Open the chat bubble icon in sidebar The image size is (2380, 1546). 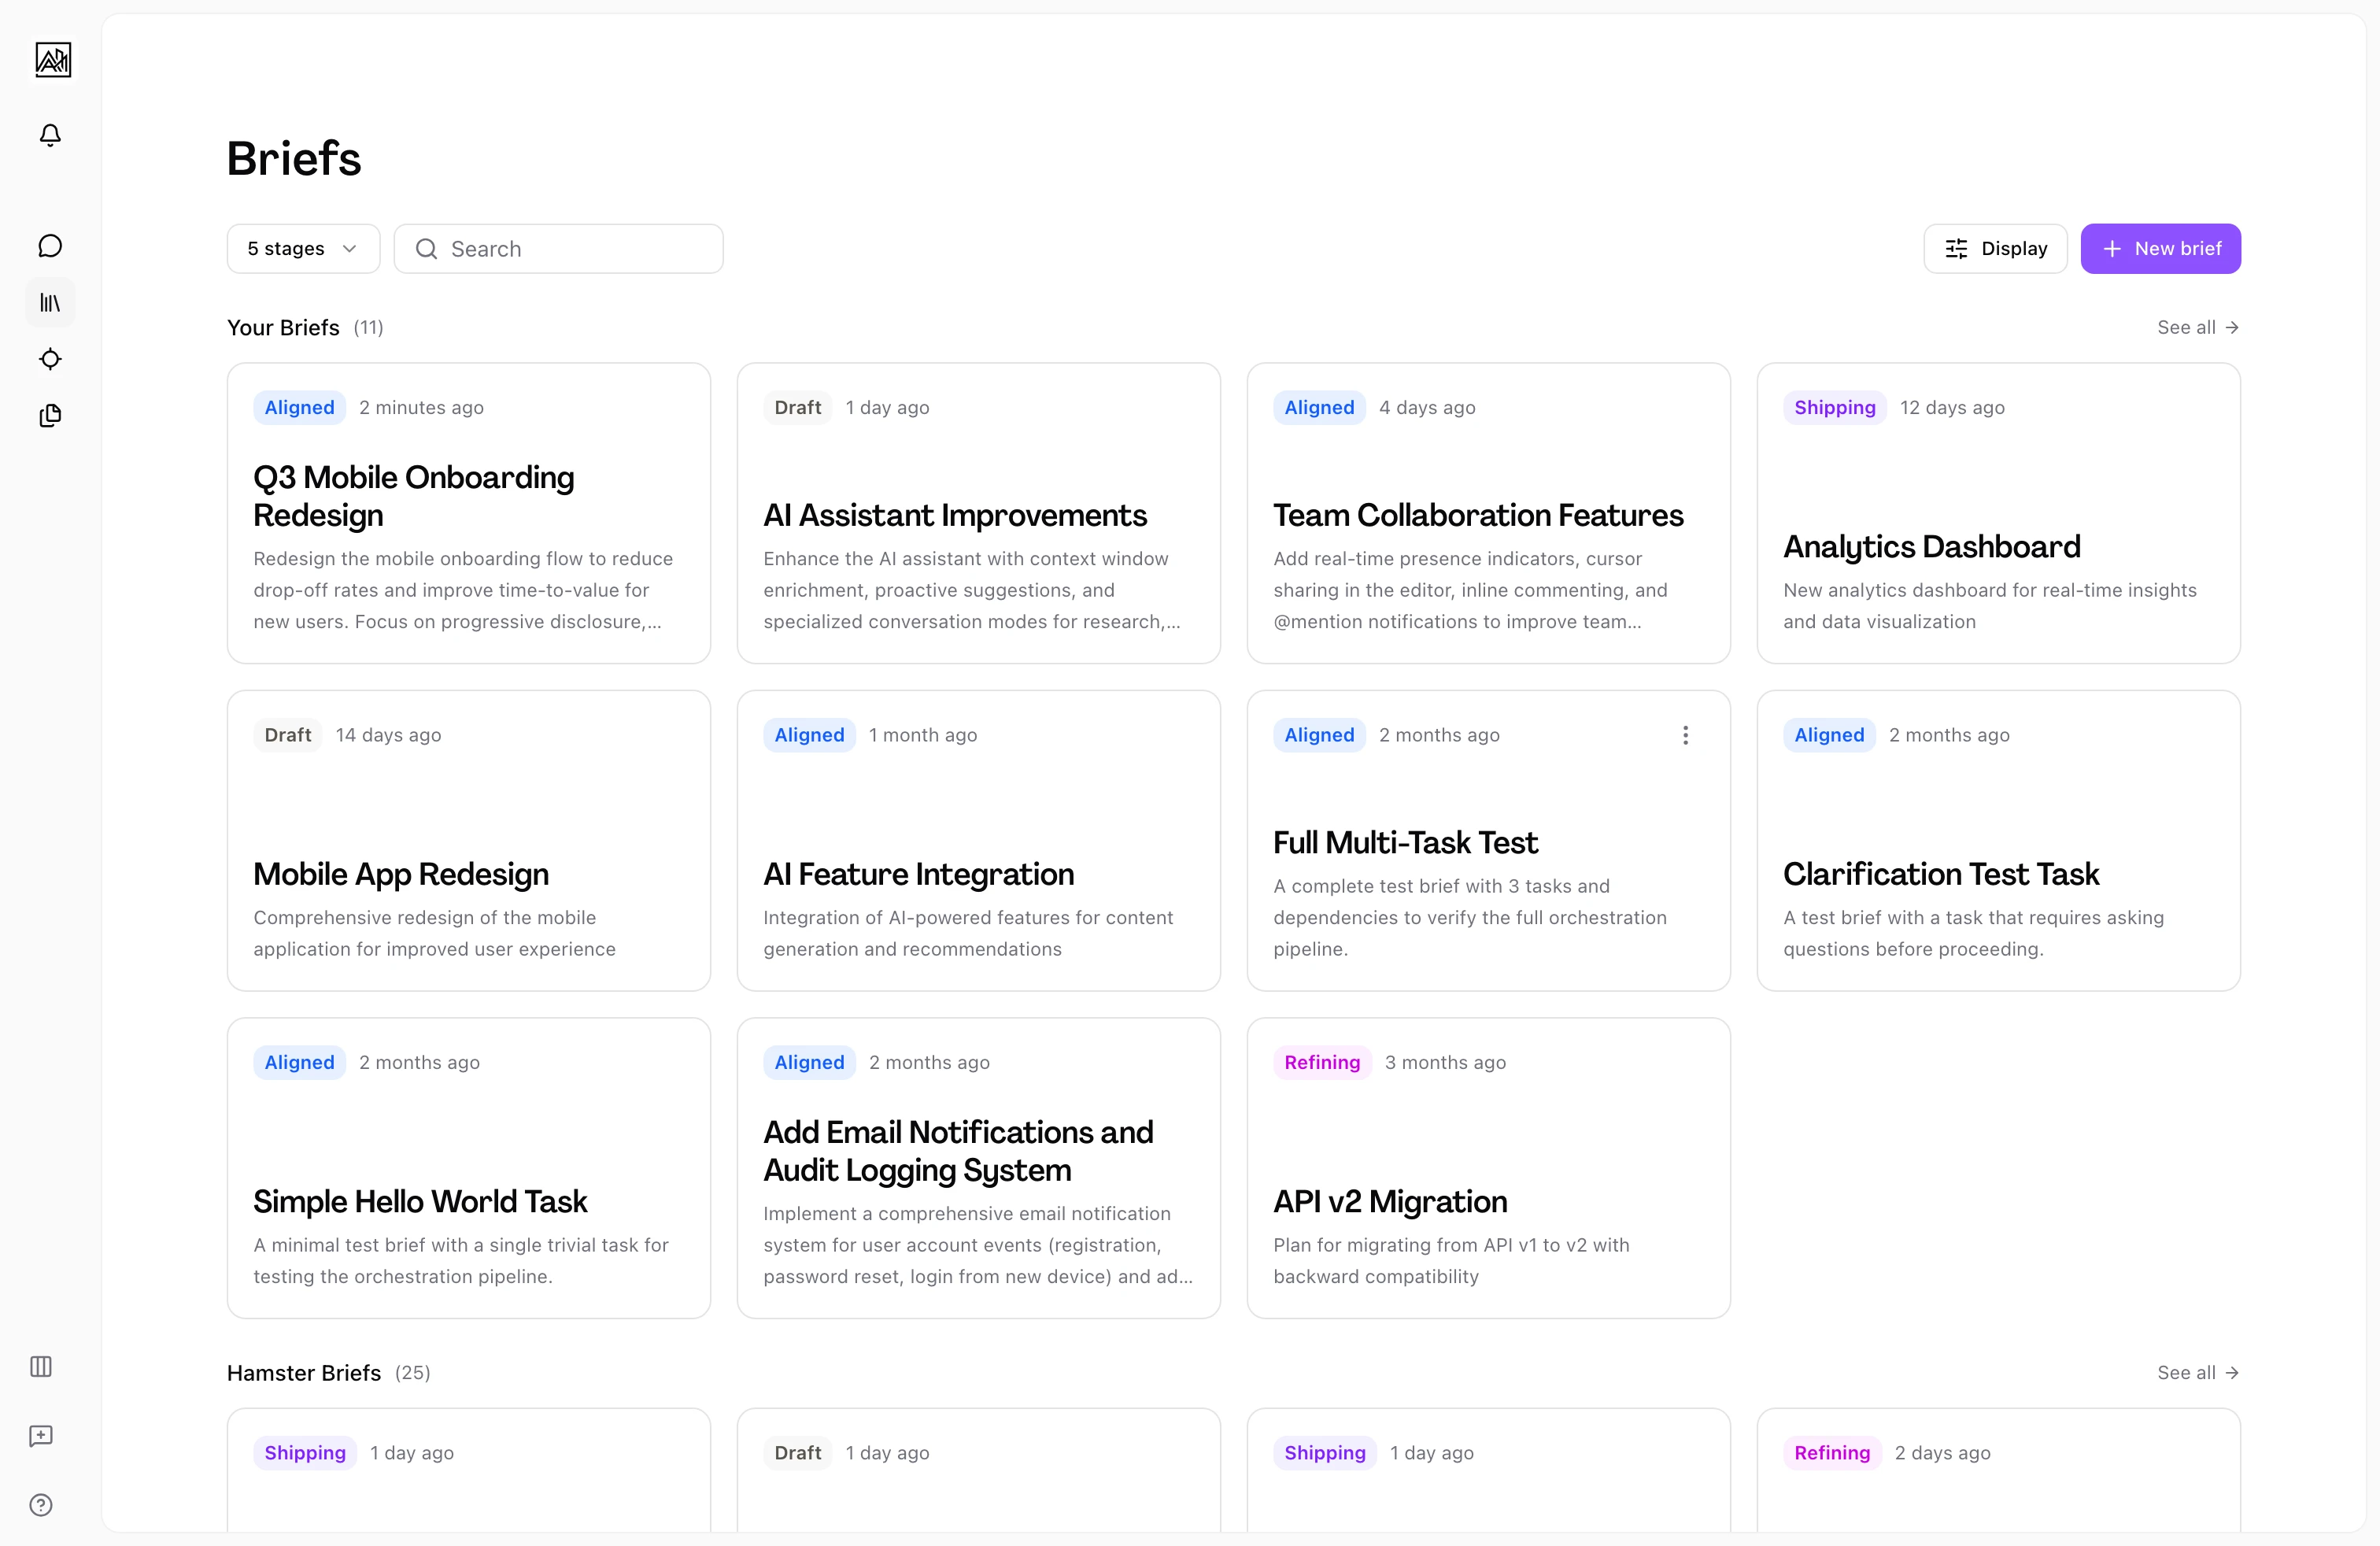pyautogui.click(x=50, y=246)
